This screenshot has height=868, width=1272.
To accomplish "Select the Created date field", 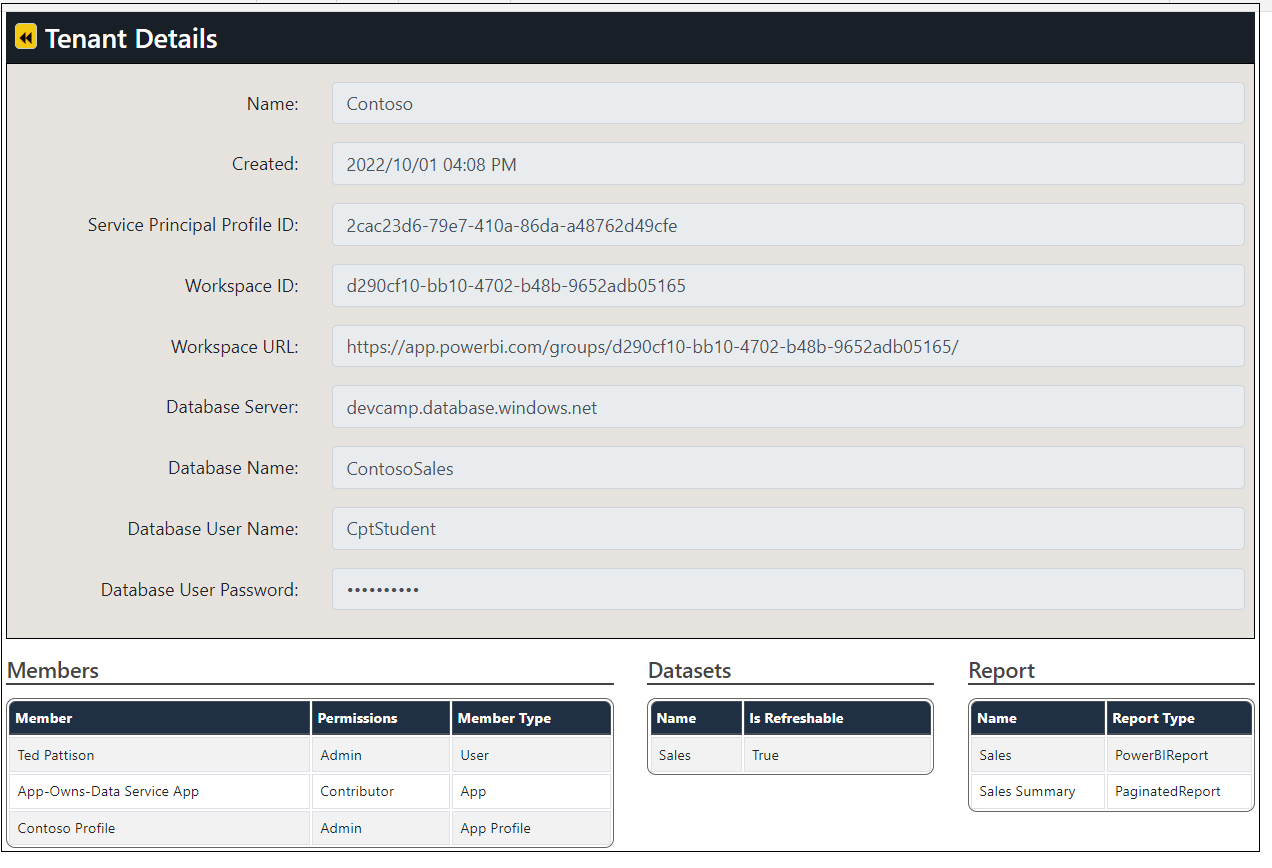I will (788, 164).
